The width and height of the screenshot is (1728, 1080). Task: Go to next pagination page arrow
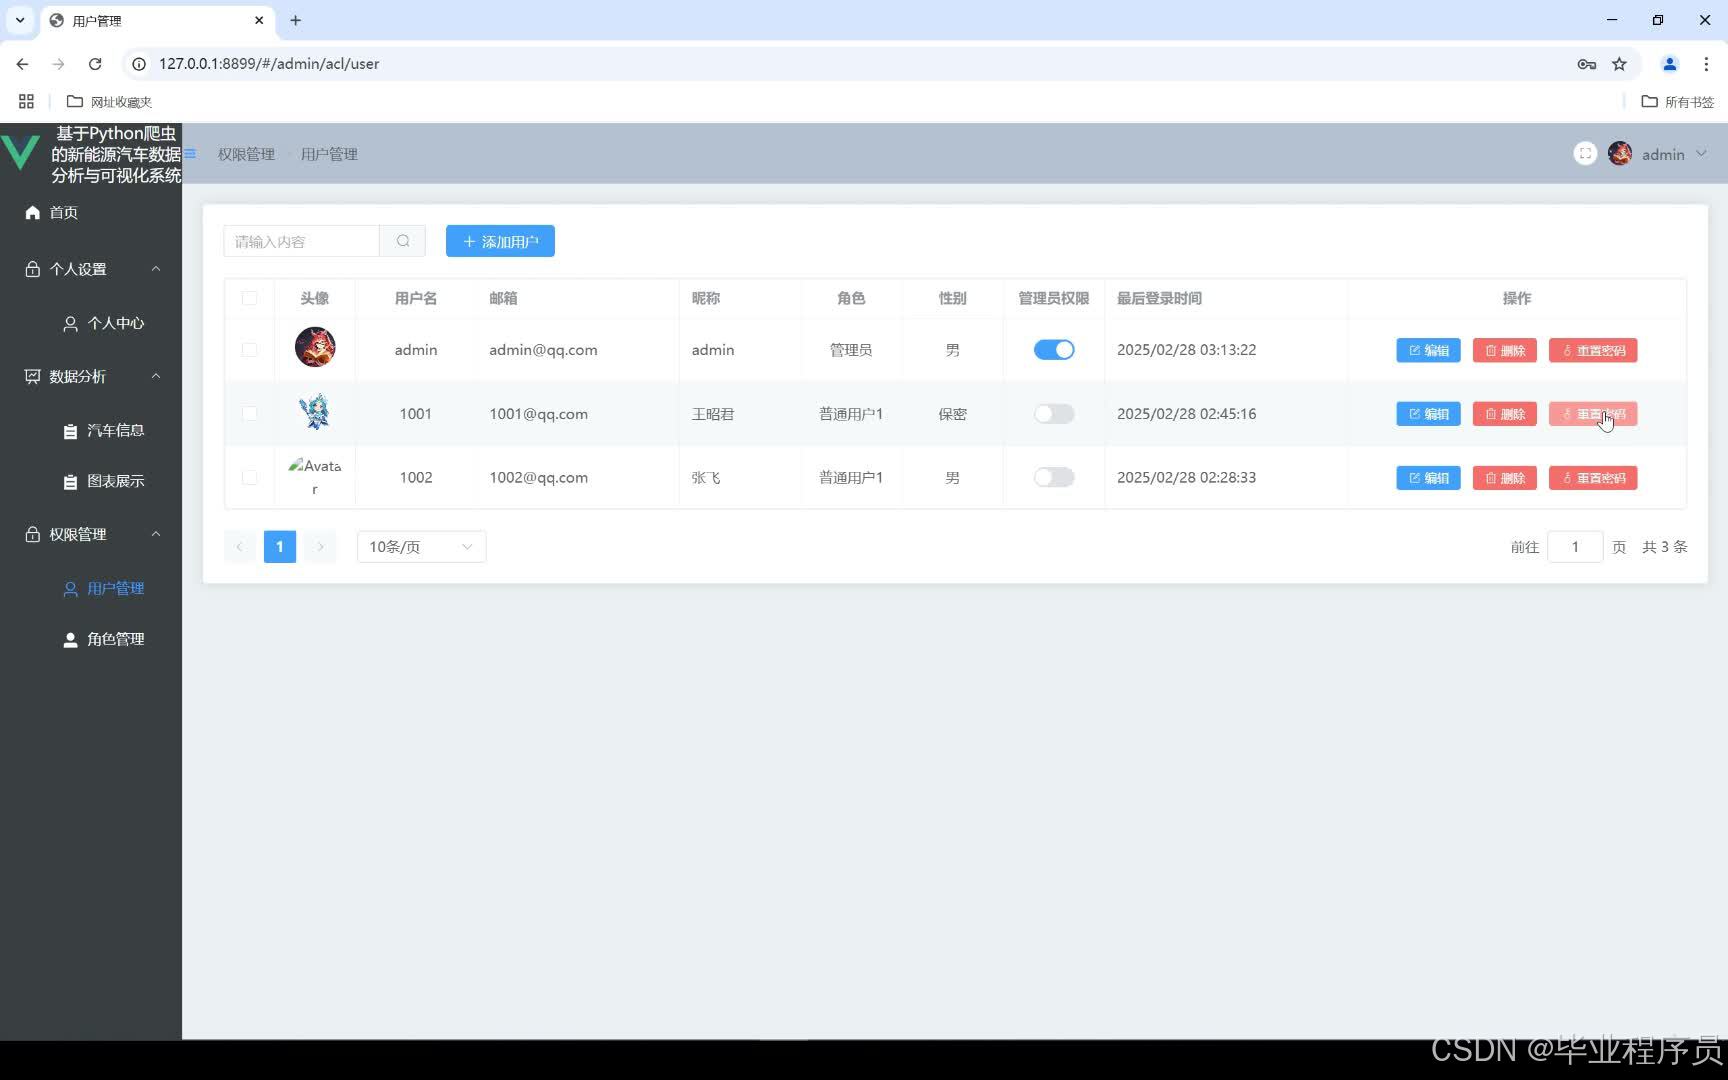[x=320, y=547]
